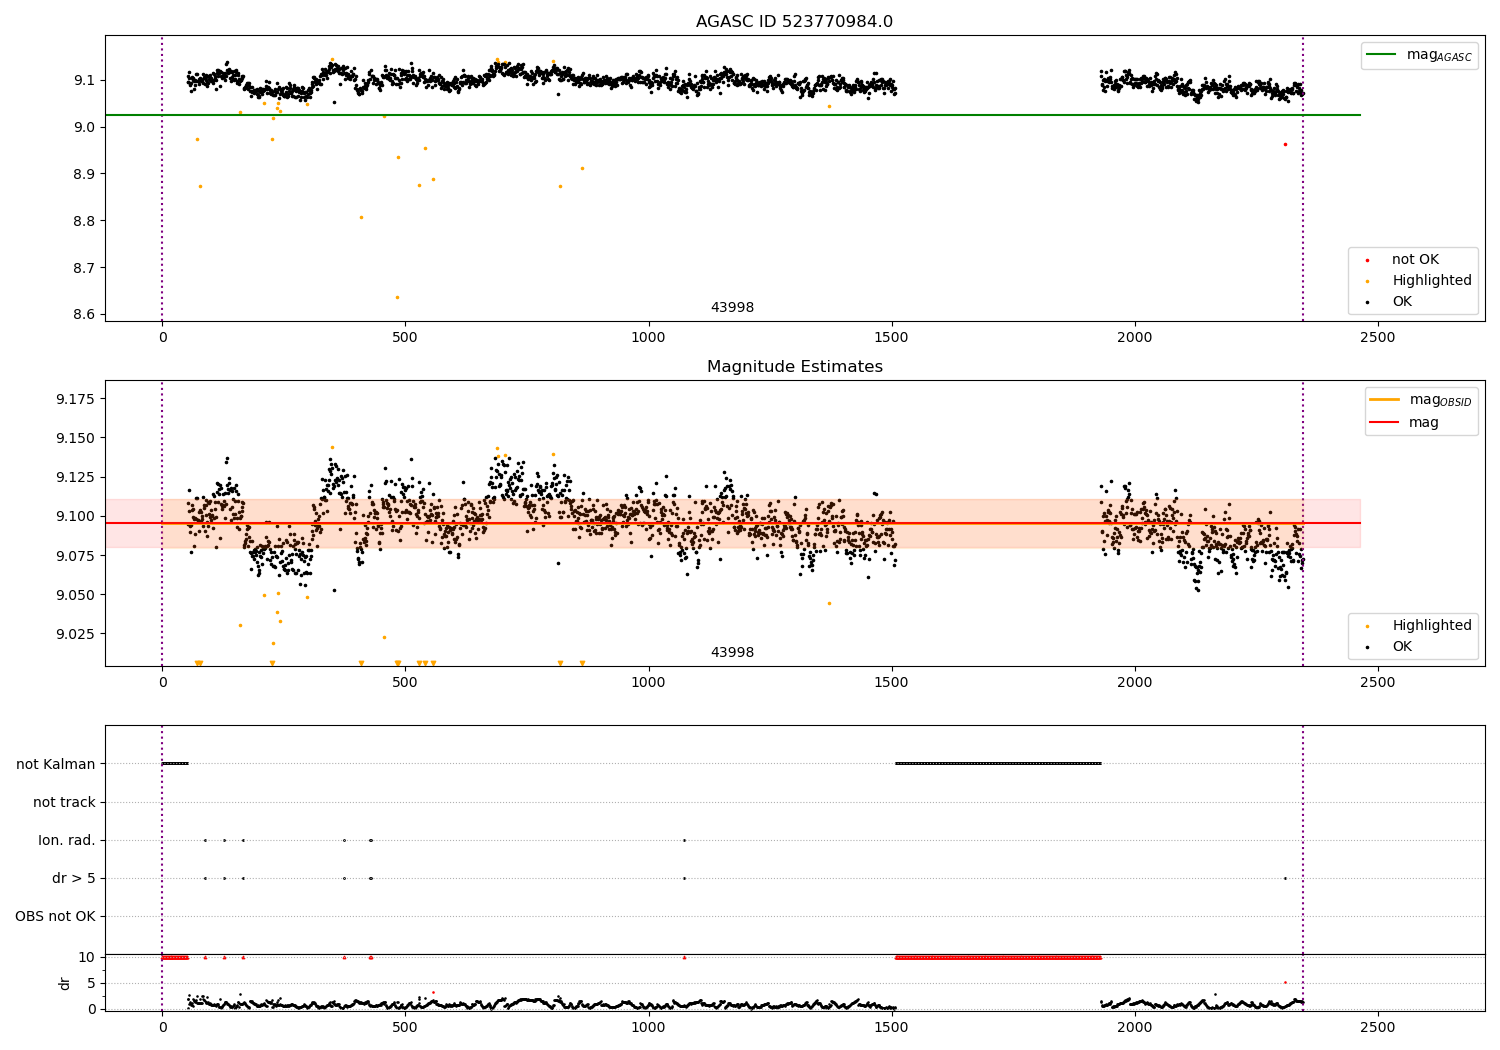This screenshot has width=1500, height=1050.
Task: Click the "Ion. rad." row label
Action: 67,840
